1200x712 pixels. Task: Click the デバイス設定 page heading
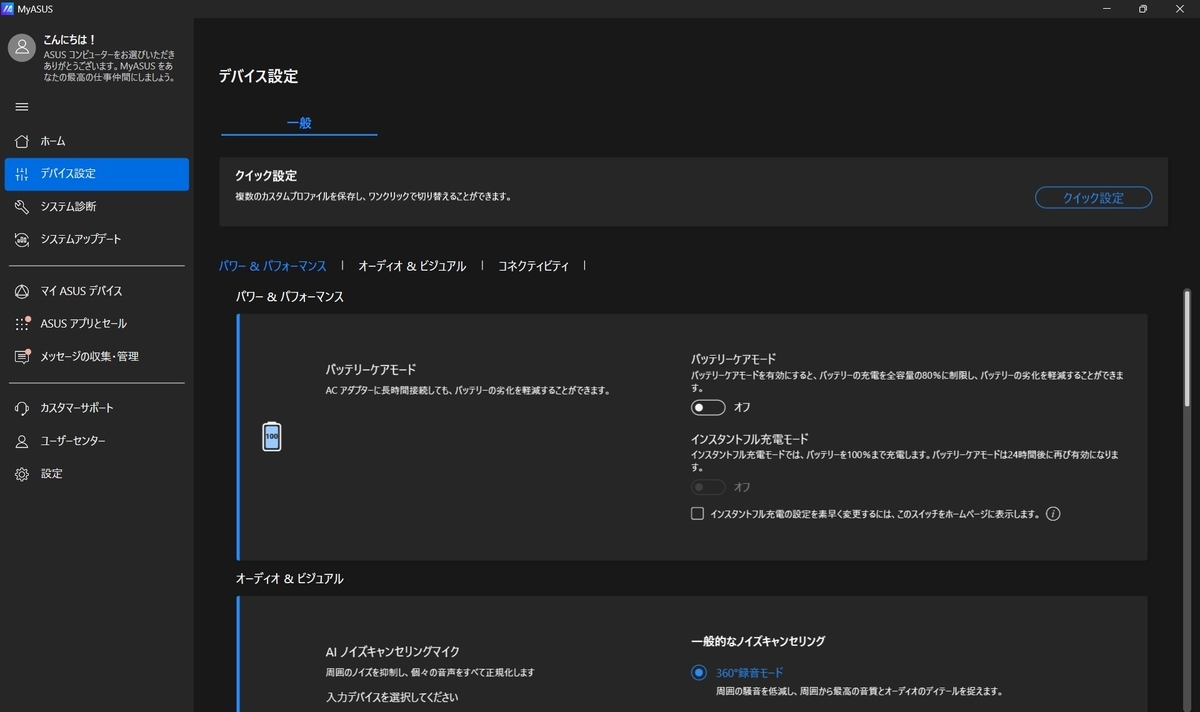[258, 76]
